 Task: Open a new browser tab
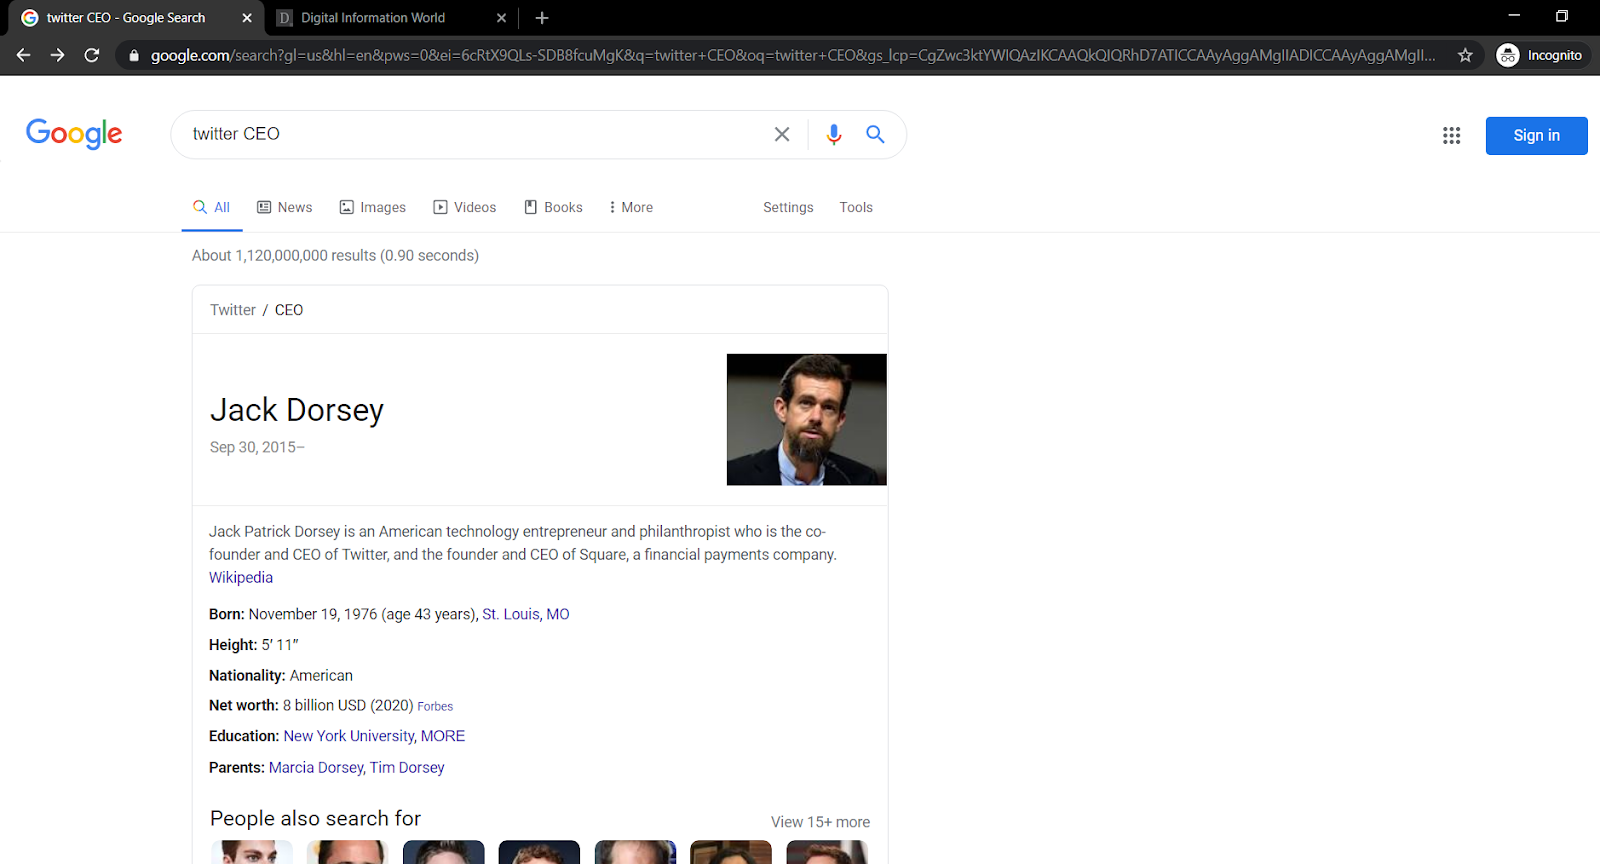pos(542,18)
